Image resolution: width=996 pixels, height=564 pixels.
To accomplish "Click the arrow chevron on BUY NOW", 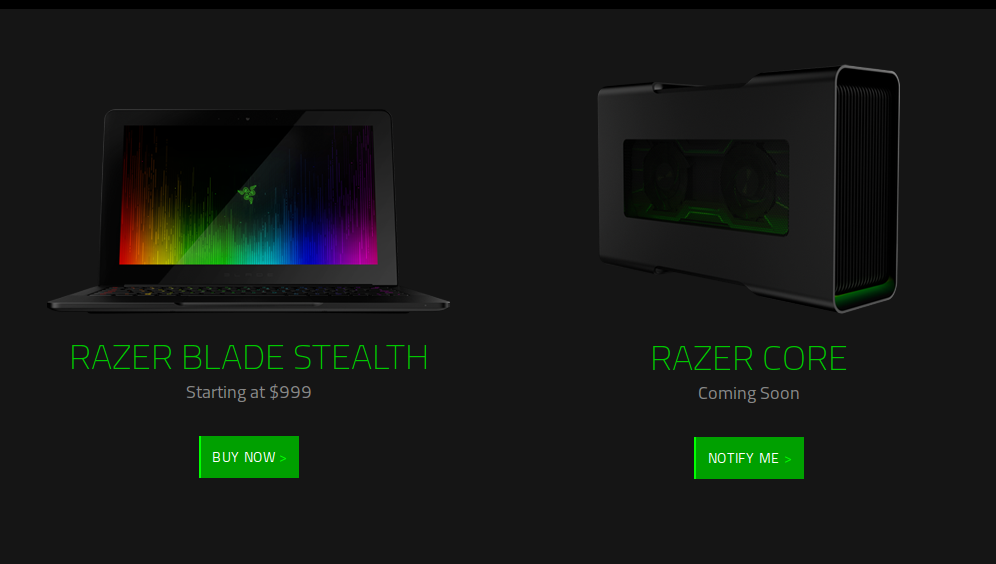I will (283, 458).
